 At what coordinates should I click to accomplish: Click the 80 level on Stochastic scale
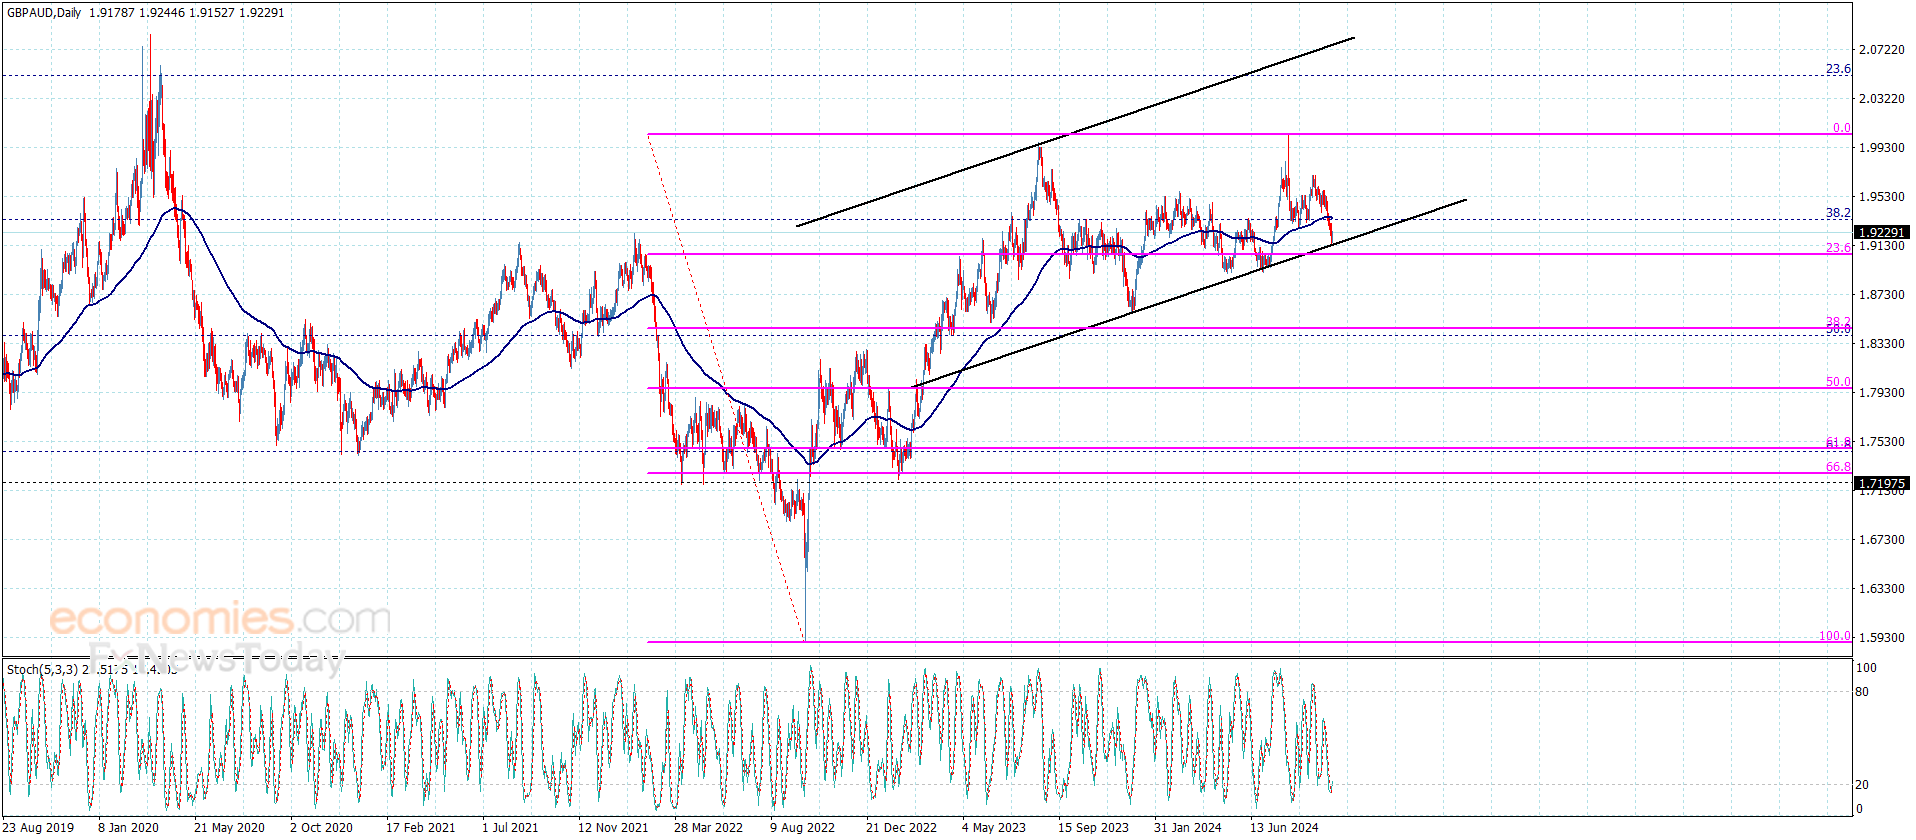(x=1862, y=692)
